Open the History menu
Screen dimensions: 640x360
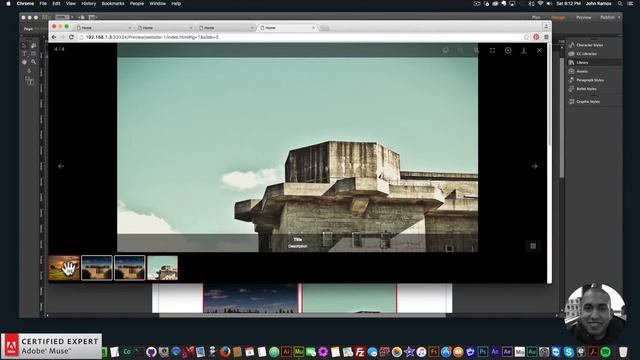coord(89,3)
